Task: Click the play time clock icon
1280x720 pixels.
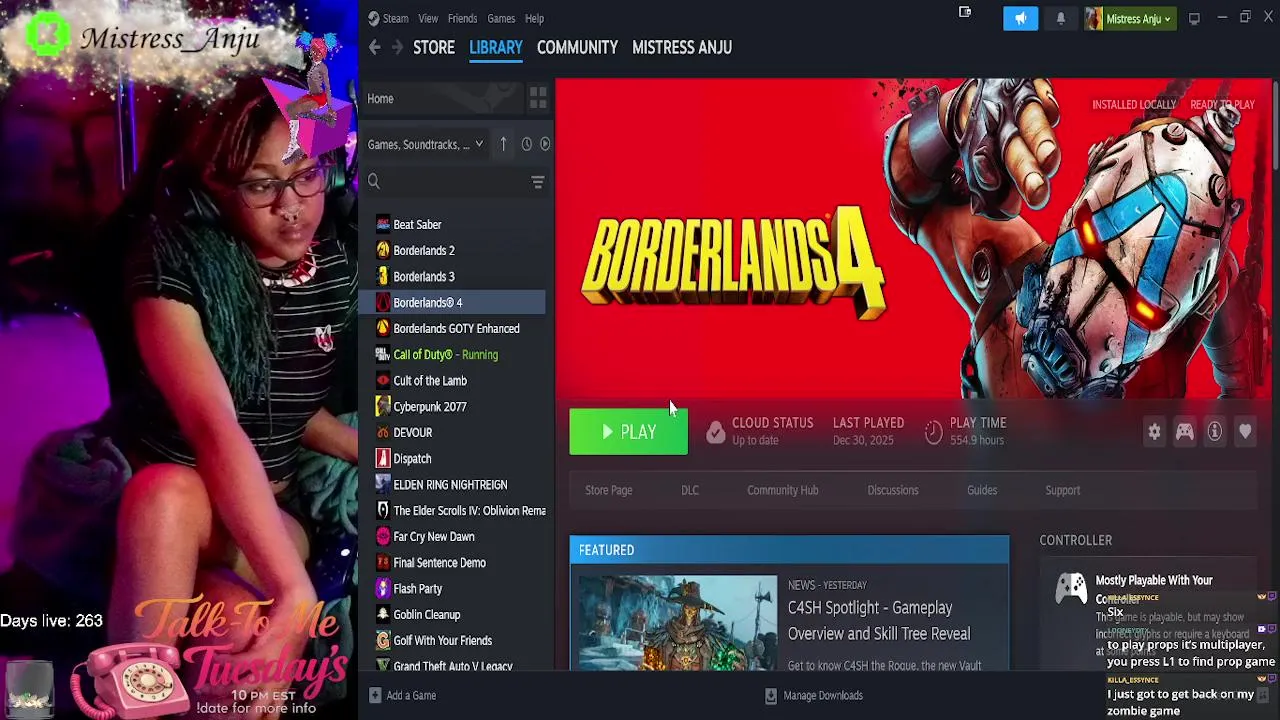Action: (933, 431)
